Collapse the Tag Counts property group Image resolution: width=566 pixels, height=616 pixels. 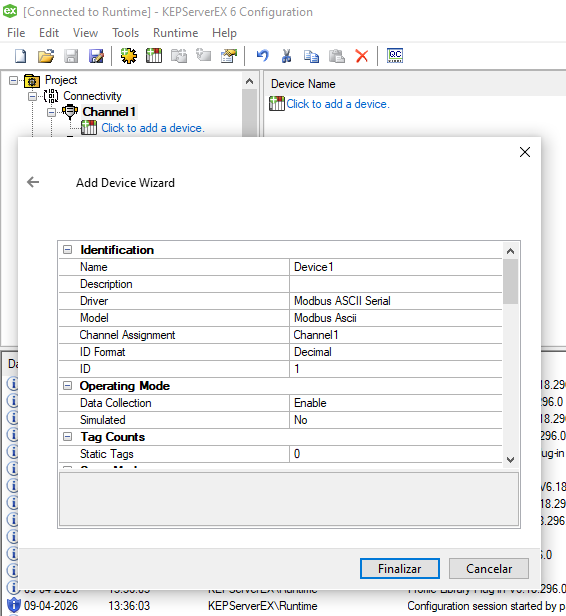click(x=68, y=436)
